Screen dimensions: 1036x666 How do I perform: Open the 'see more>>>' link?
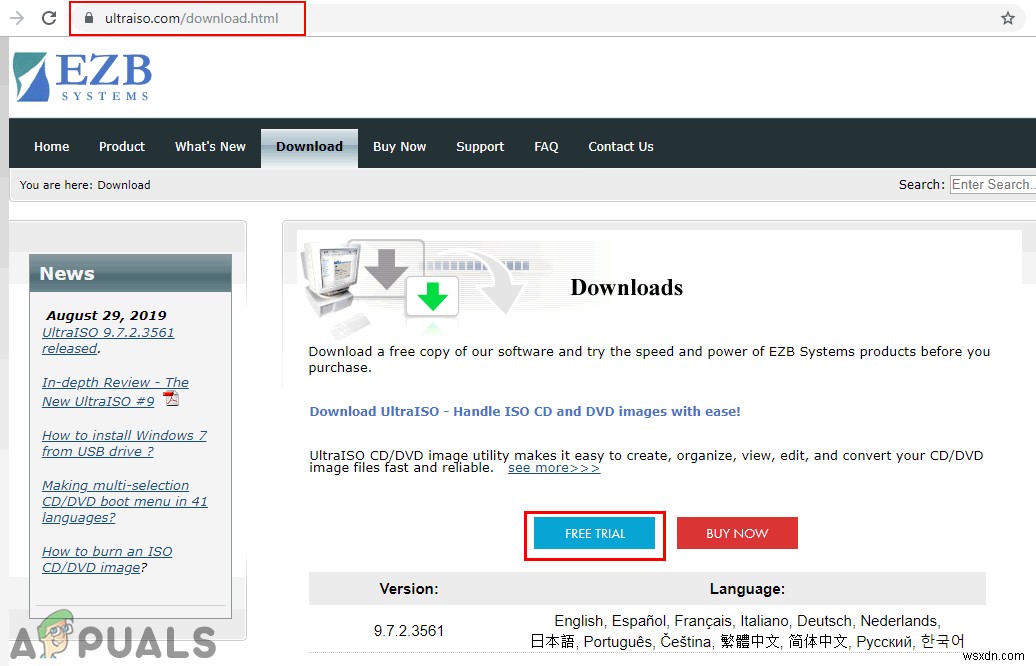coord(554,468)
